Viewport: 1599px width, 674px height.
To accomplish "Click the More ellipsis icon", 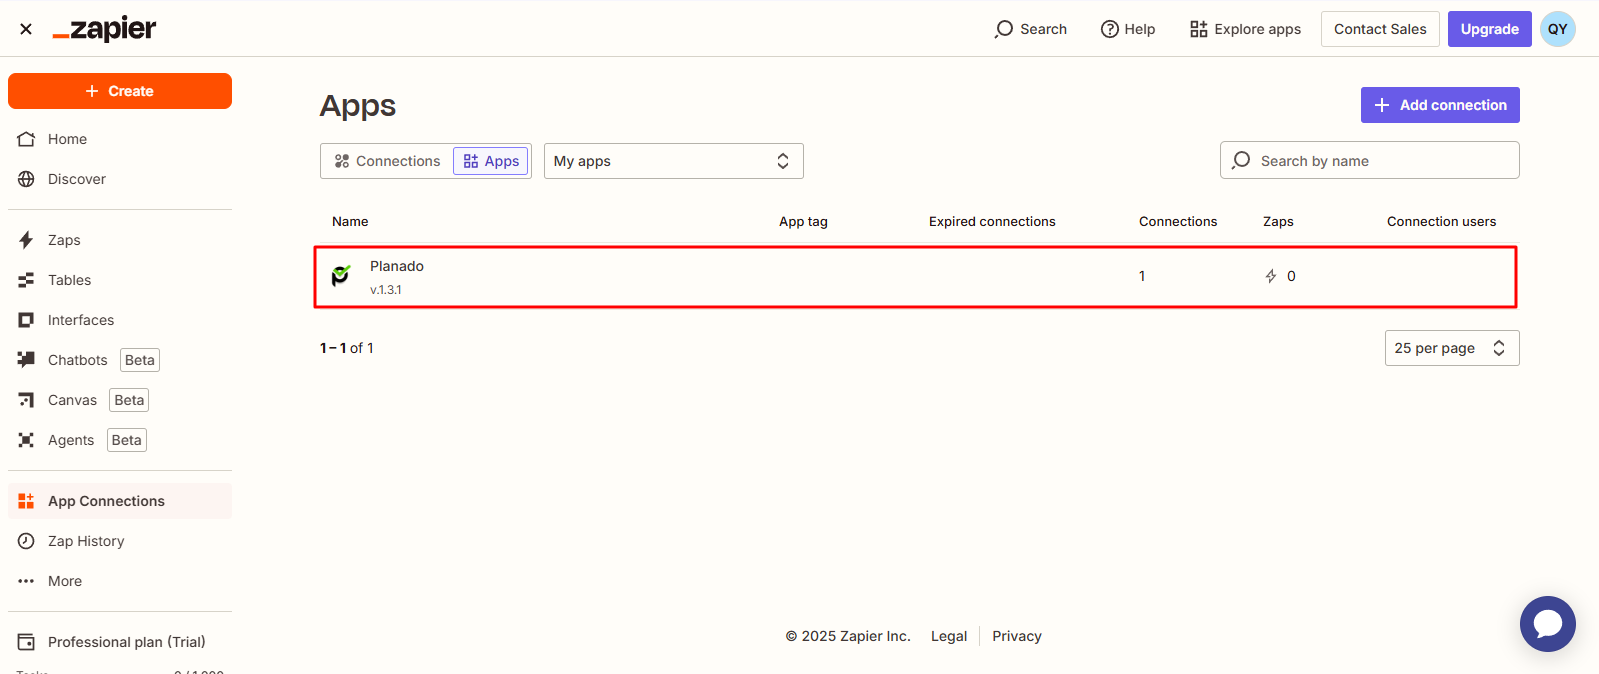I will coord(26,581).
